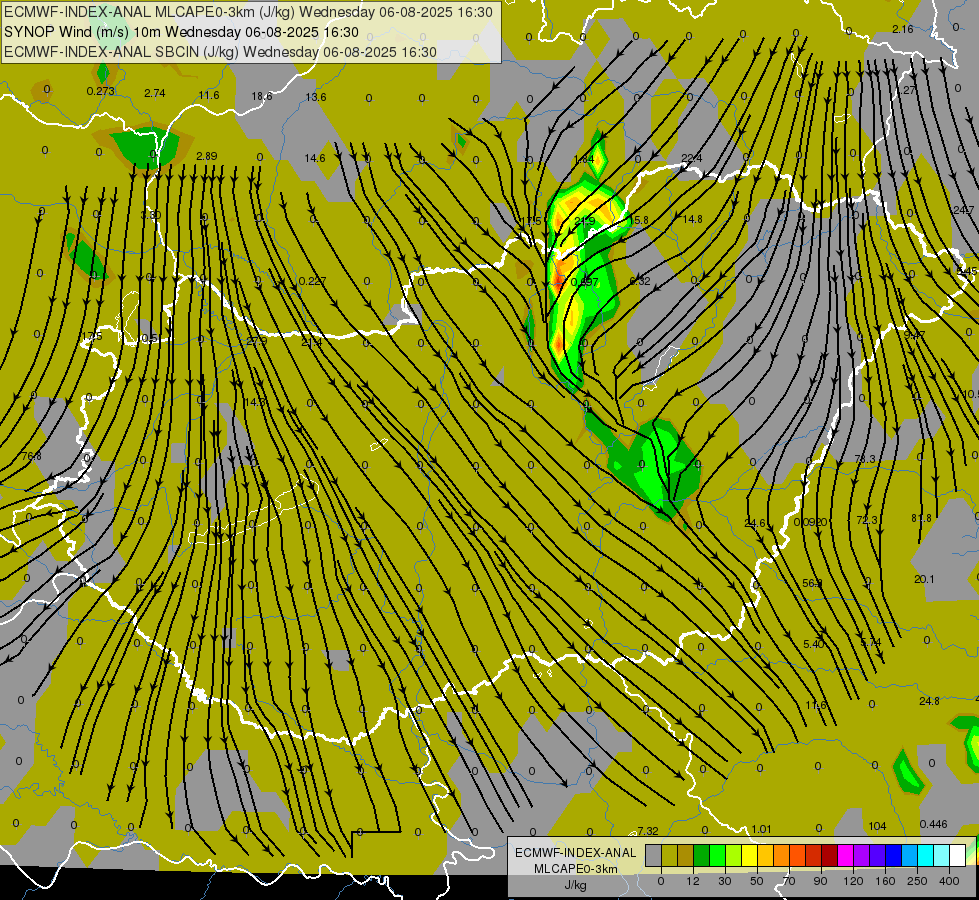Click the gray swatch in MLCAPE legend

point(654,855)
